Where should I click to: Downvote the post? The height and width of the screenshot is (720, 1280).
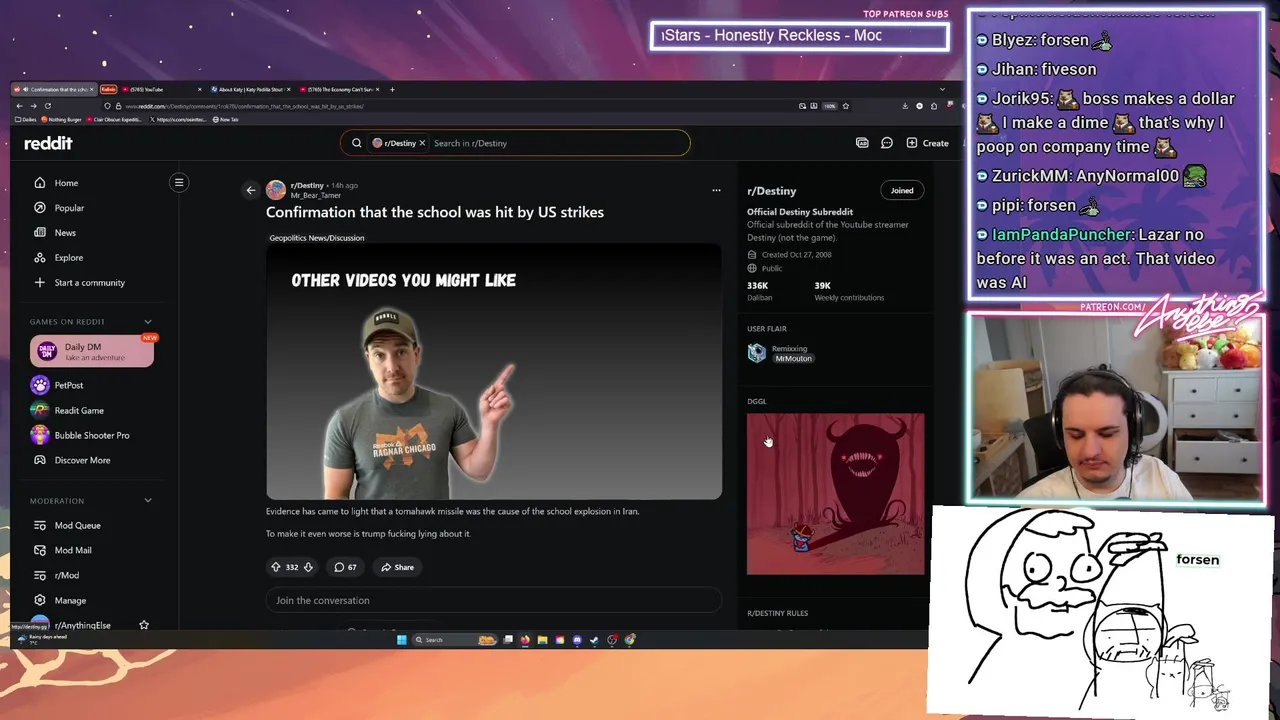(308, 567)
